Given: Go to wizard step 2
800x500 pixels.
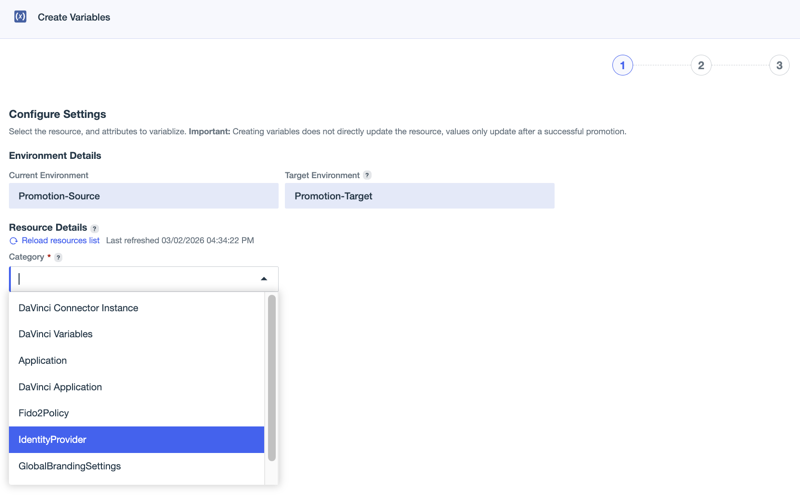Looking at the screenshot, I should (701, 65).
